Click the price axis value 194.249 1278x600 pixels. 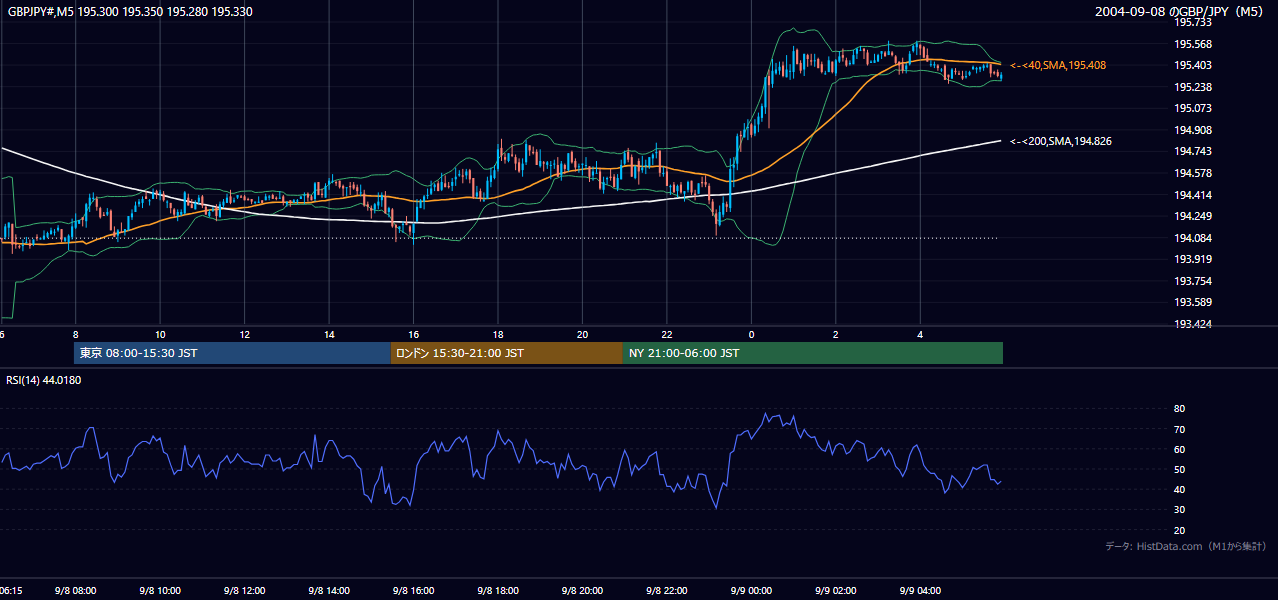[1192, 216]
